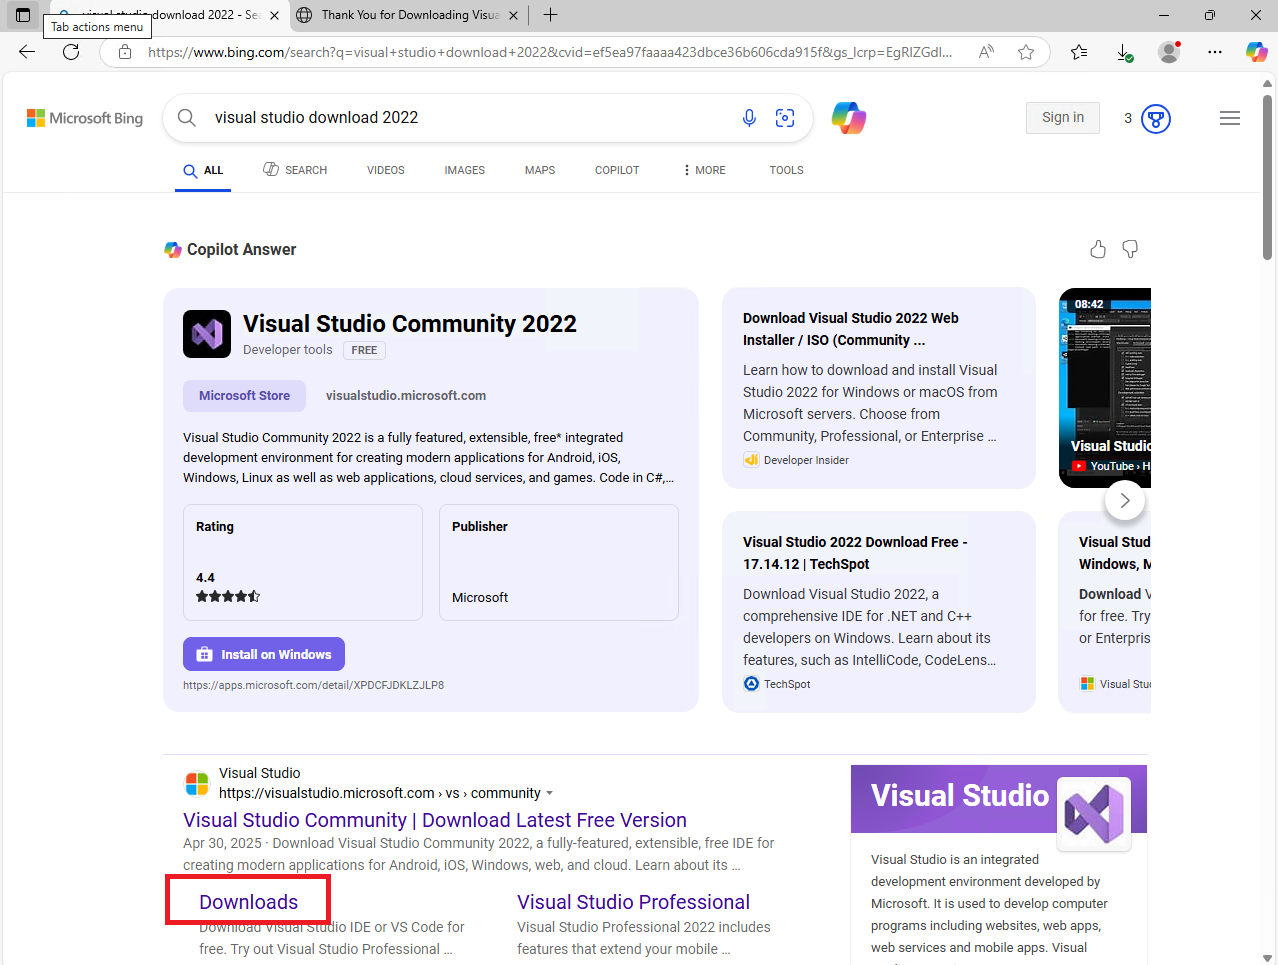
Task: Click the Copilot Answer heading
Action: pos(241,250)
